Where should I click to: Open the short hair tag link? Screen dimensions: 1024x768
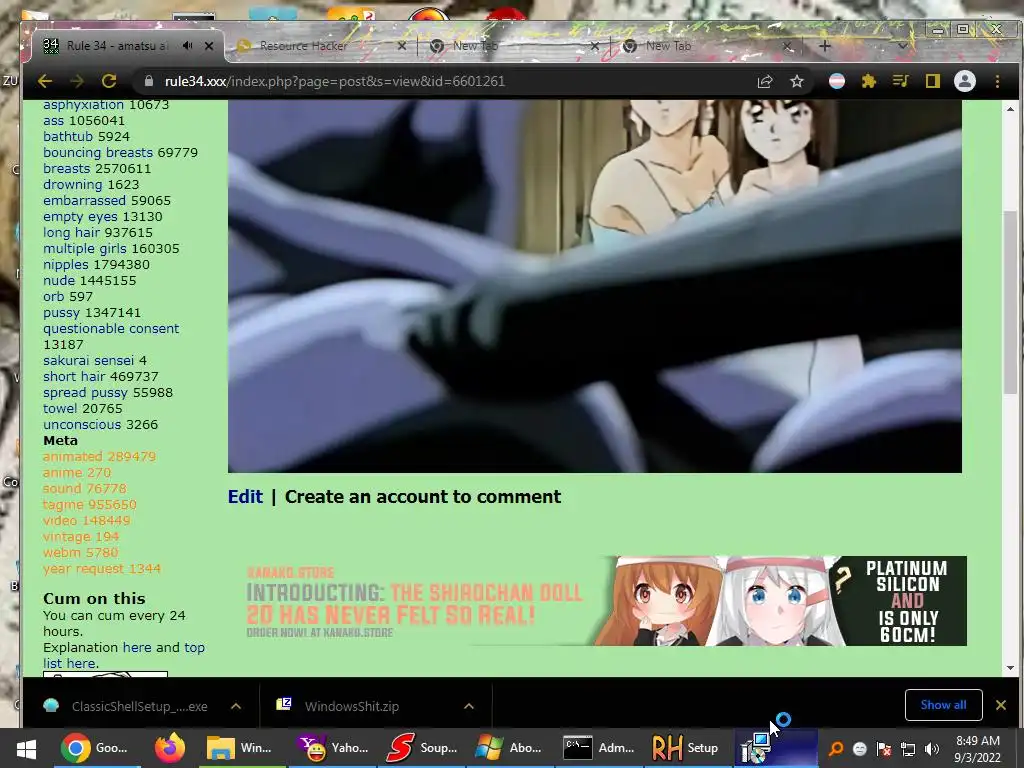tap(74, 376)
